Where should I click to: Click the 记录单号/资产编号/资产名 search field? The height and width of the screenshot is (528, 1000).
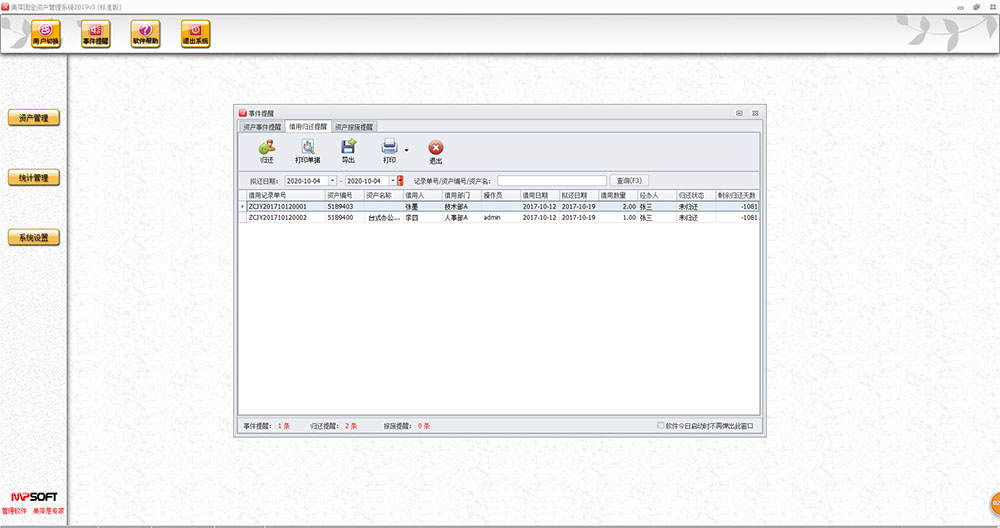coord(552,181)
